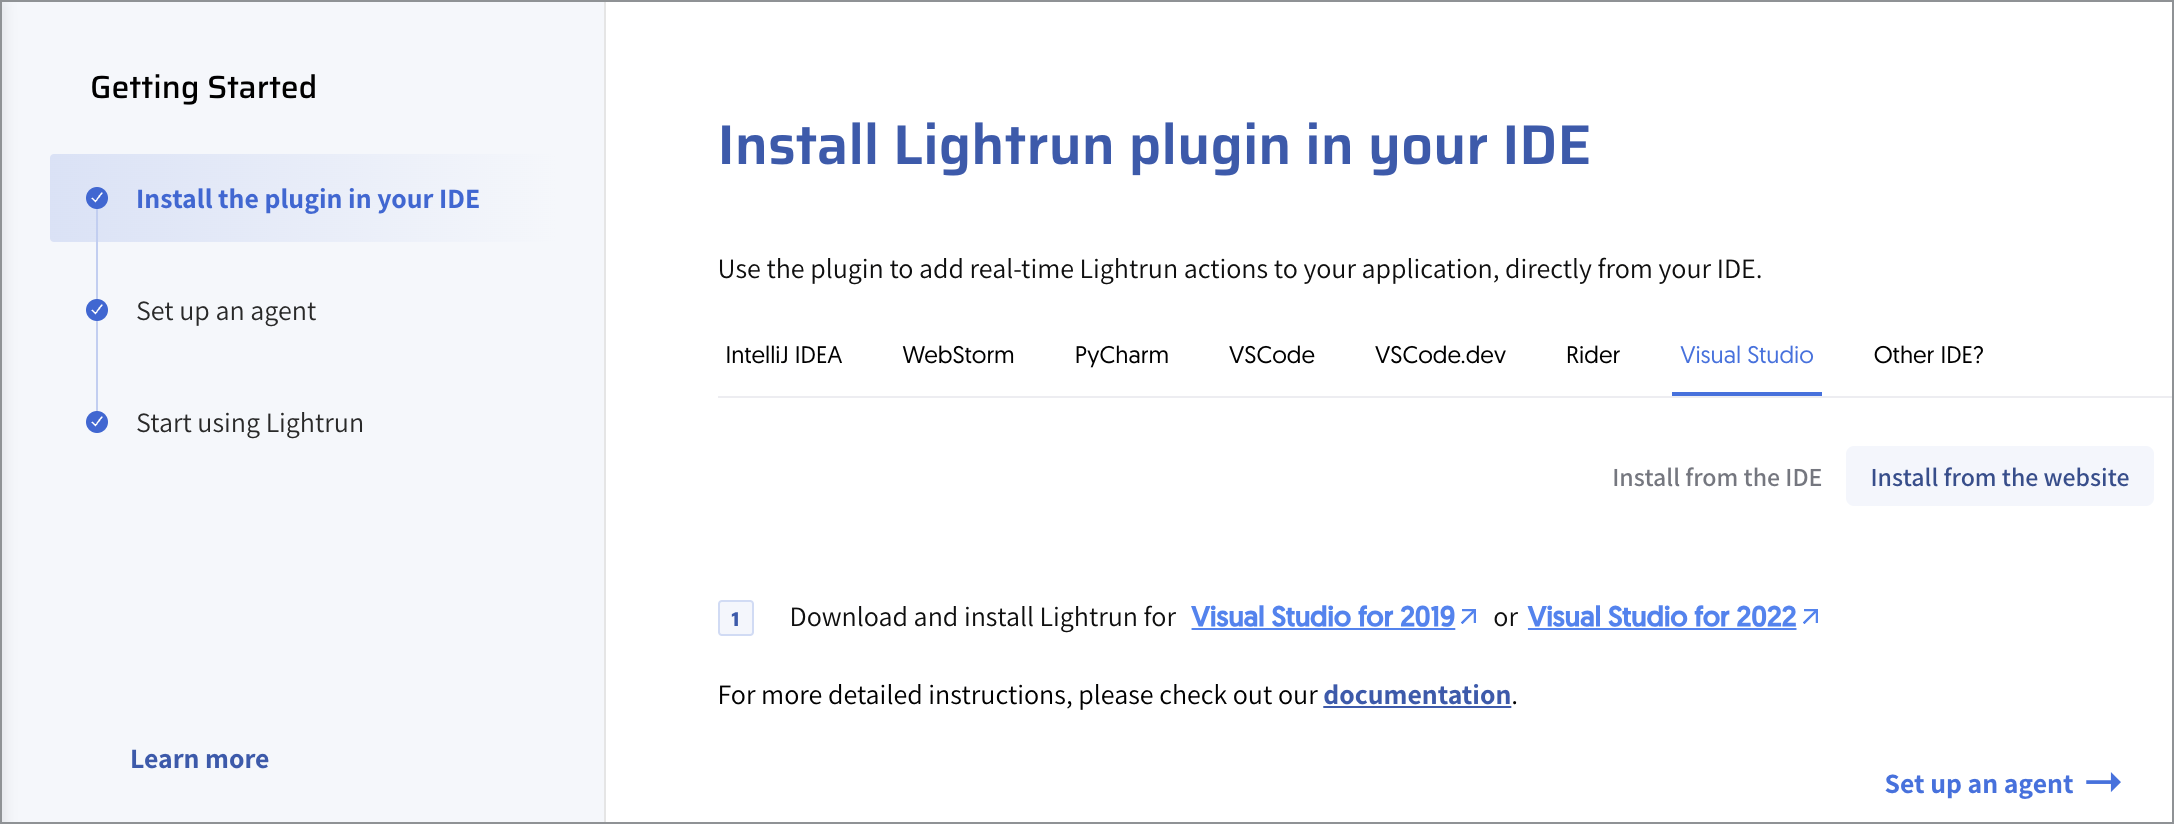2174x824 pixels.
Task: Select the Rider tab
Action: pos(1592,356)
